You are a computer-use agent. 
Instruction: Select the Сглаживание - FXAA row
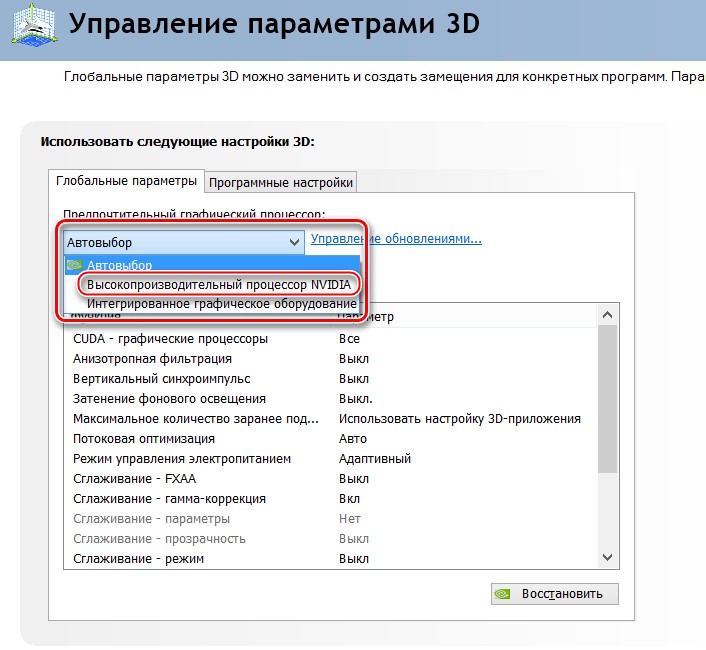click(x=331, y=478)
